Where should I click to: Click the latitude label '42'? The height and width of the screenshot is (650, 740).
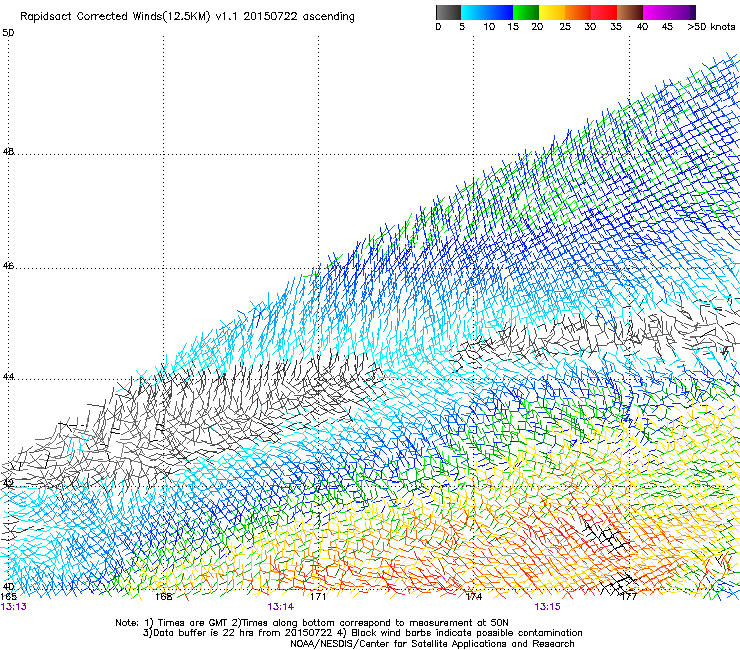pos(8,483)
